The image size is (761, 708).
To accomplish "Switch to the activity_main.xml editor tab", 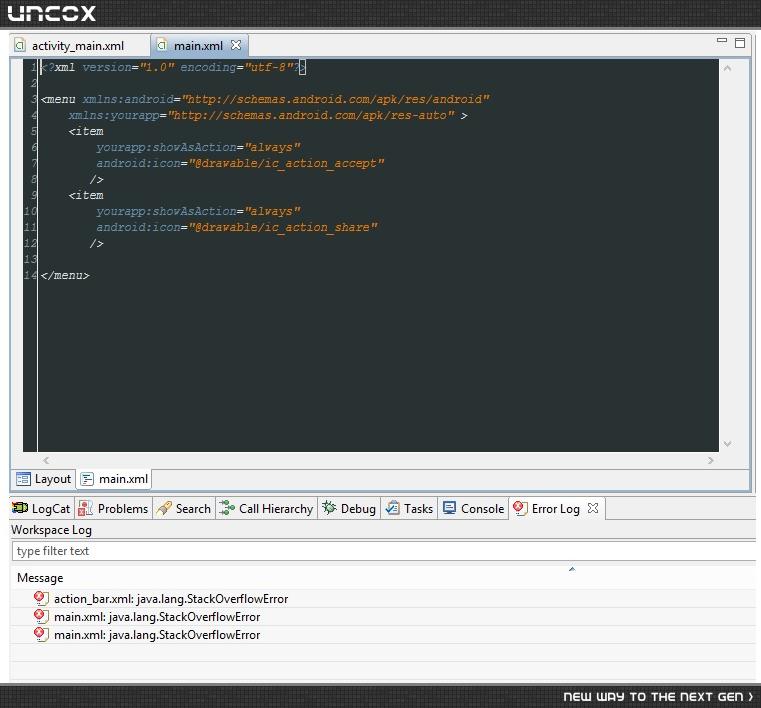I will (78, 46).
